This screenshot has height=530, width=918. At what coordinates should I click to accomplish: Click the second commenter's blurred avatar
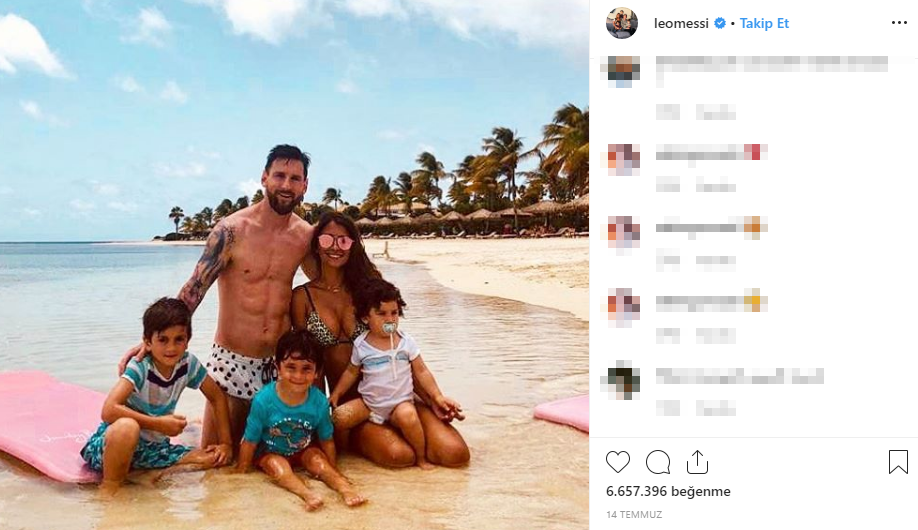[623, 158]
